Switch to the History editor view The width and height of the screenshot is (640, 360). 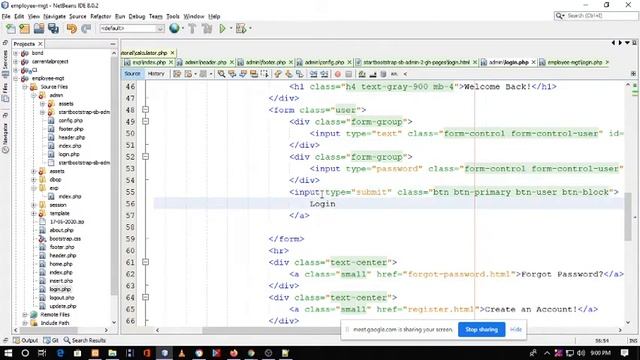156,74
